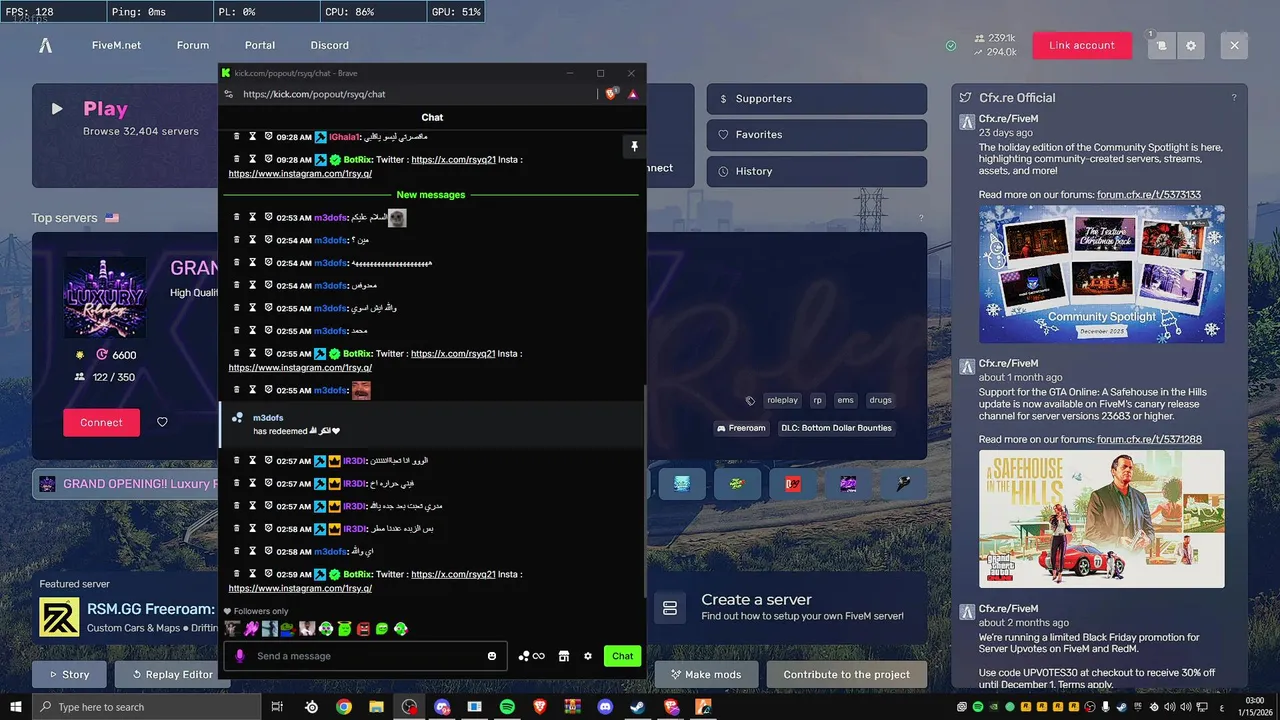1280x720 pixels.
Task: Open forum.cfx.re/t/5373133 link
Action: (1149, 195)
